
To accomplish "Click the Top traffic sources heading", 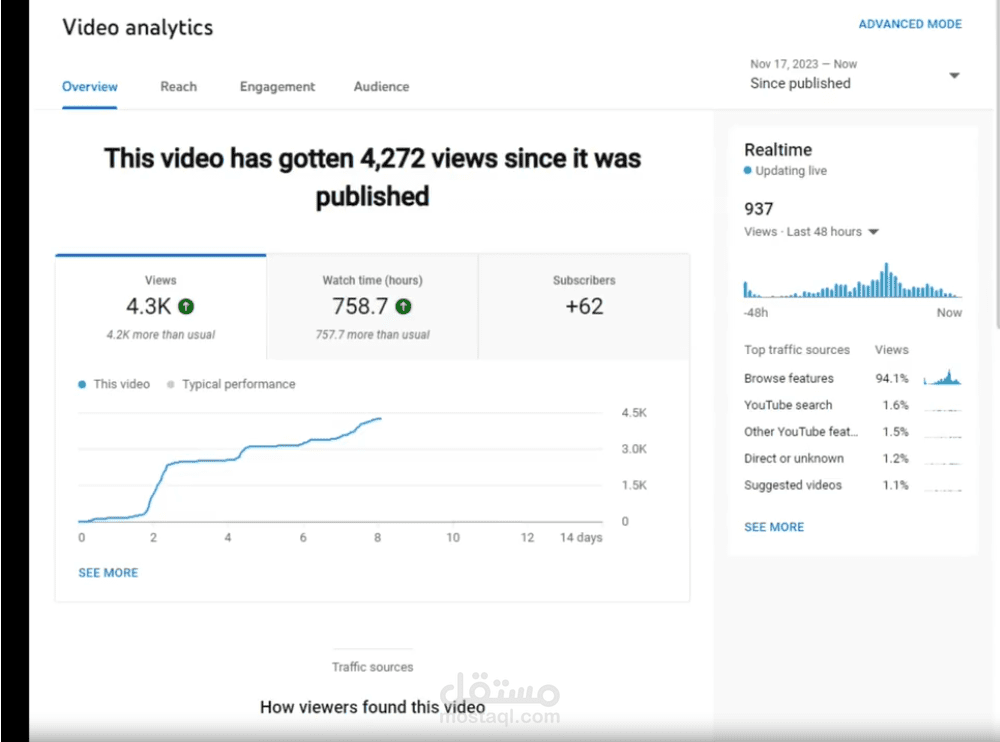I will (797, 350).
